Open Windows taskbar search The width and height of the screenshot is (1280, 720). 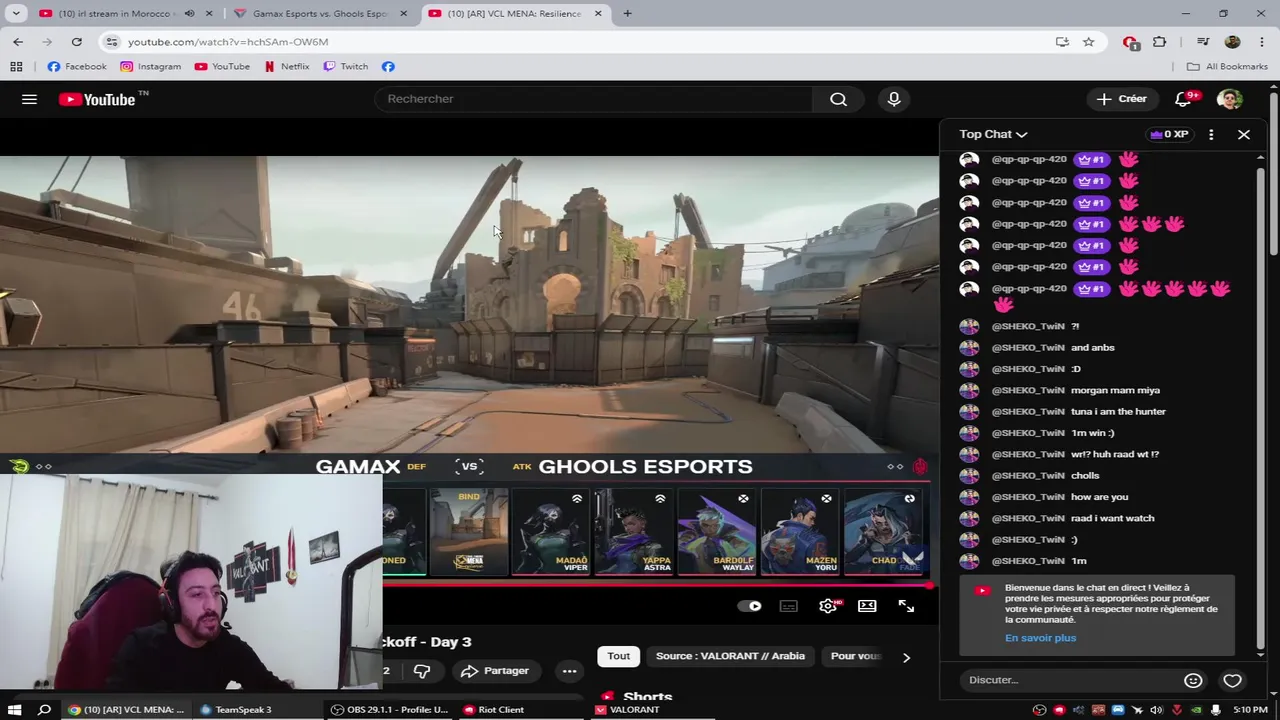(44, 710)
